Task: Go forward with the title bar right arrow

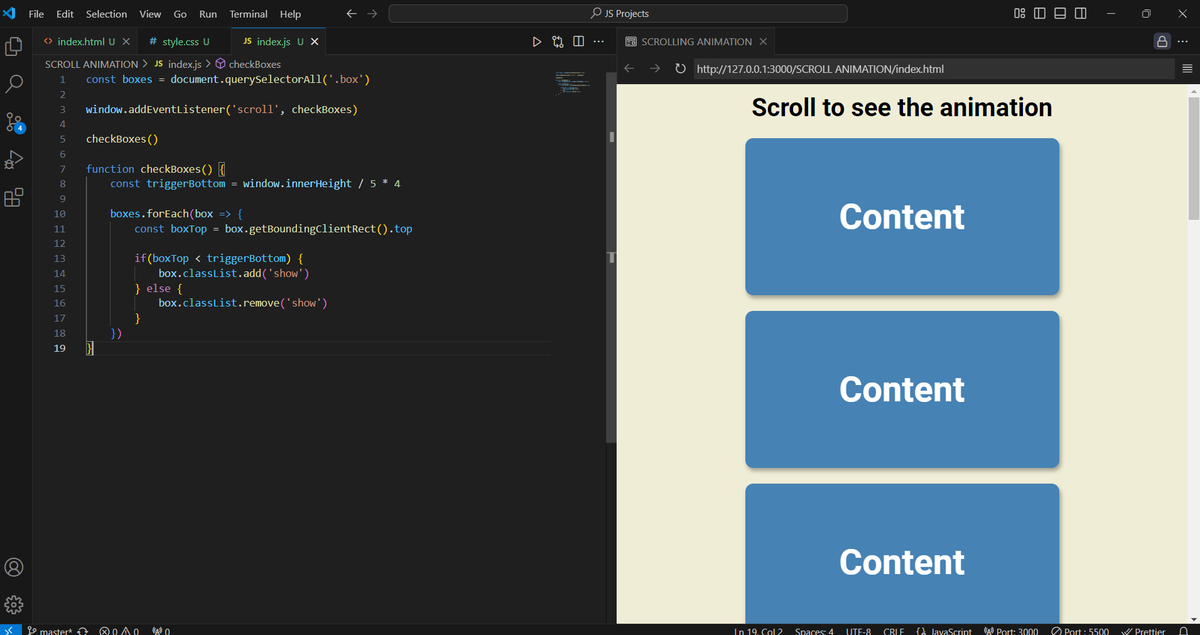Action: [372, 14]
